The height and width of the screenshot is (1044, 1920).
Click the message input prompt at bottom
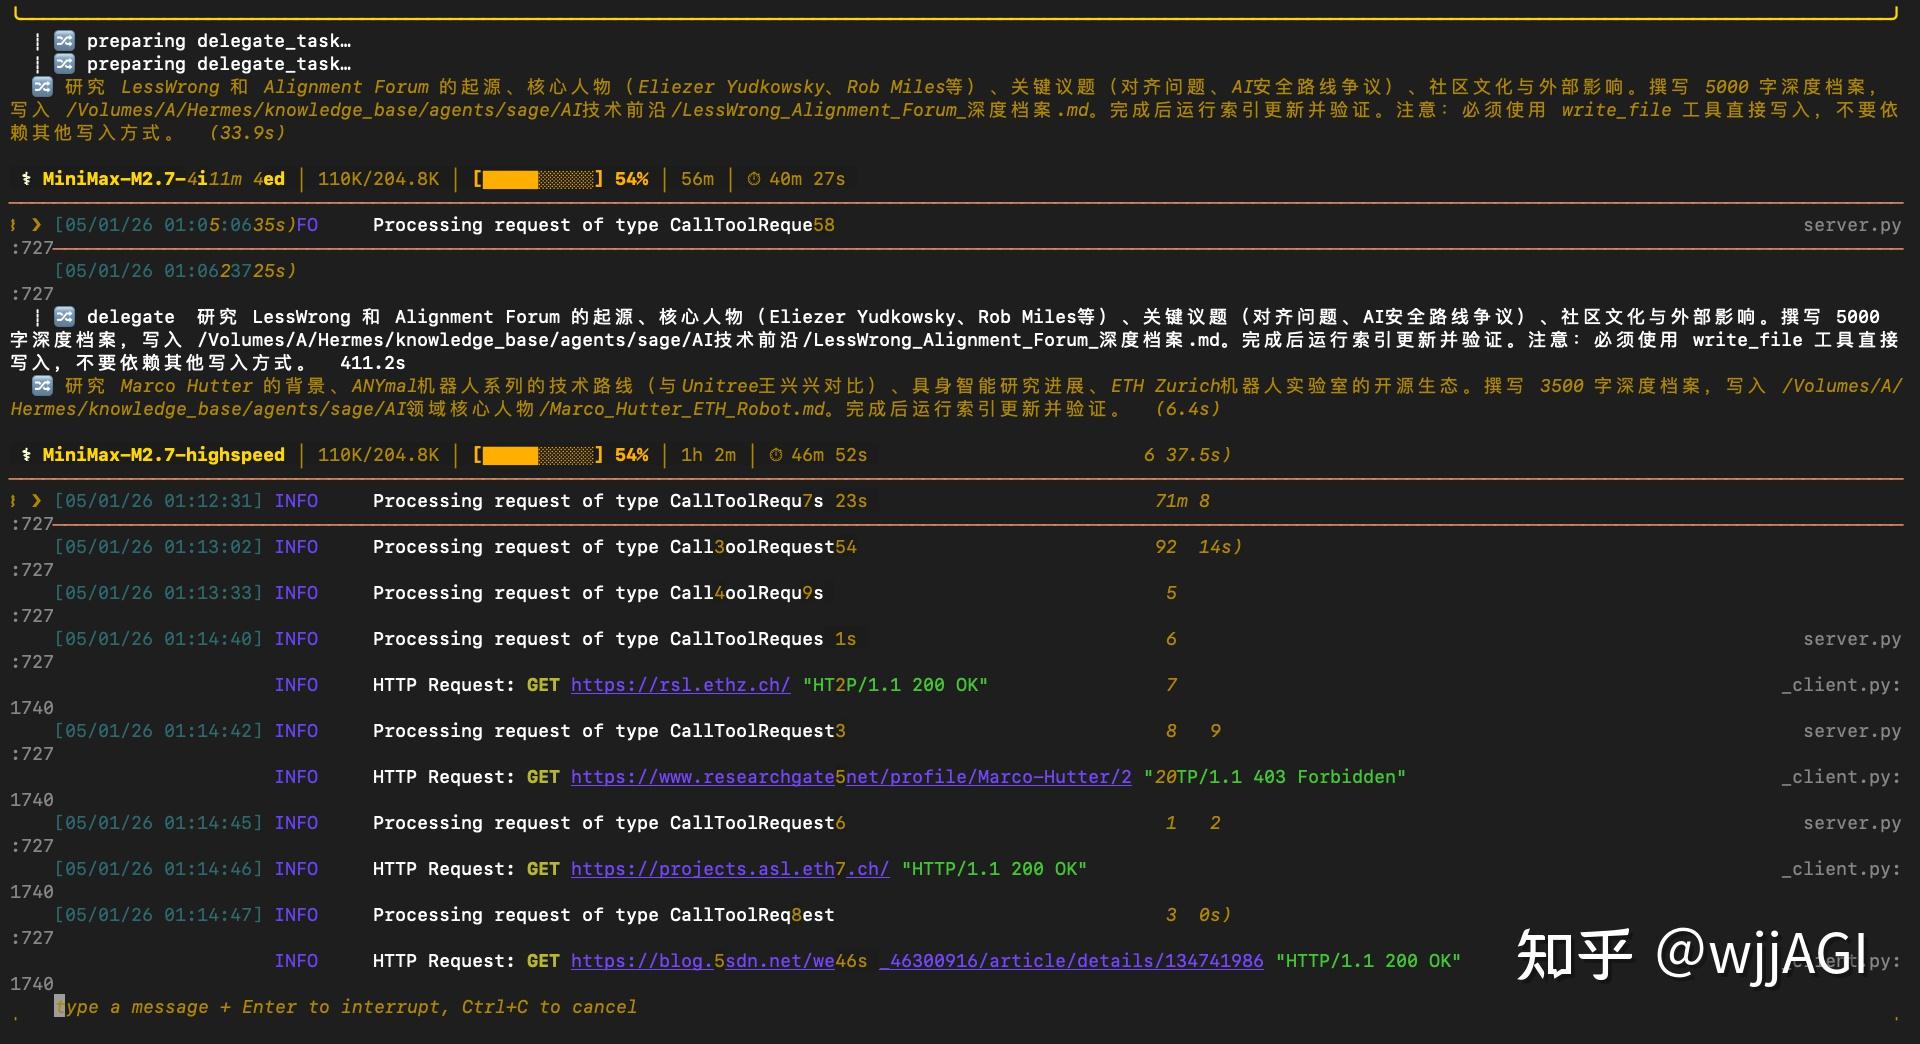pyautogui.click(x=345, y=1007)
